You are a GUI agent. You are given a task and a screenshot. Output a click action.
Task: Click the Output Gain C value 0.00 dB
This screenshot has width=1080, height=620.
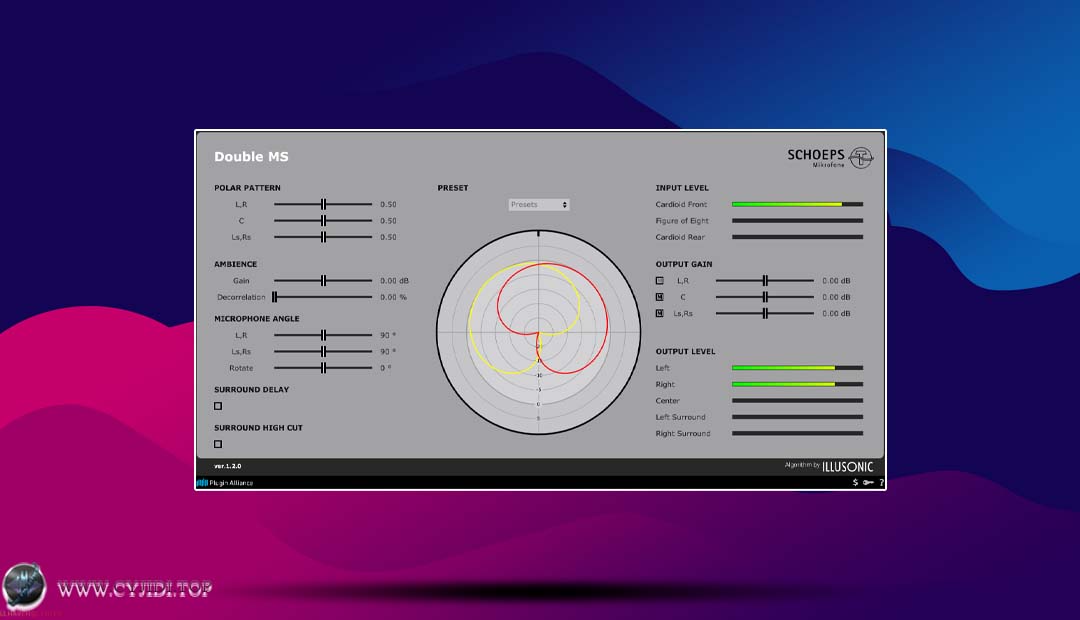click(x=836, y=297)
